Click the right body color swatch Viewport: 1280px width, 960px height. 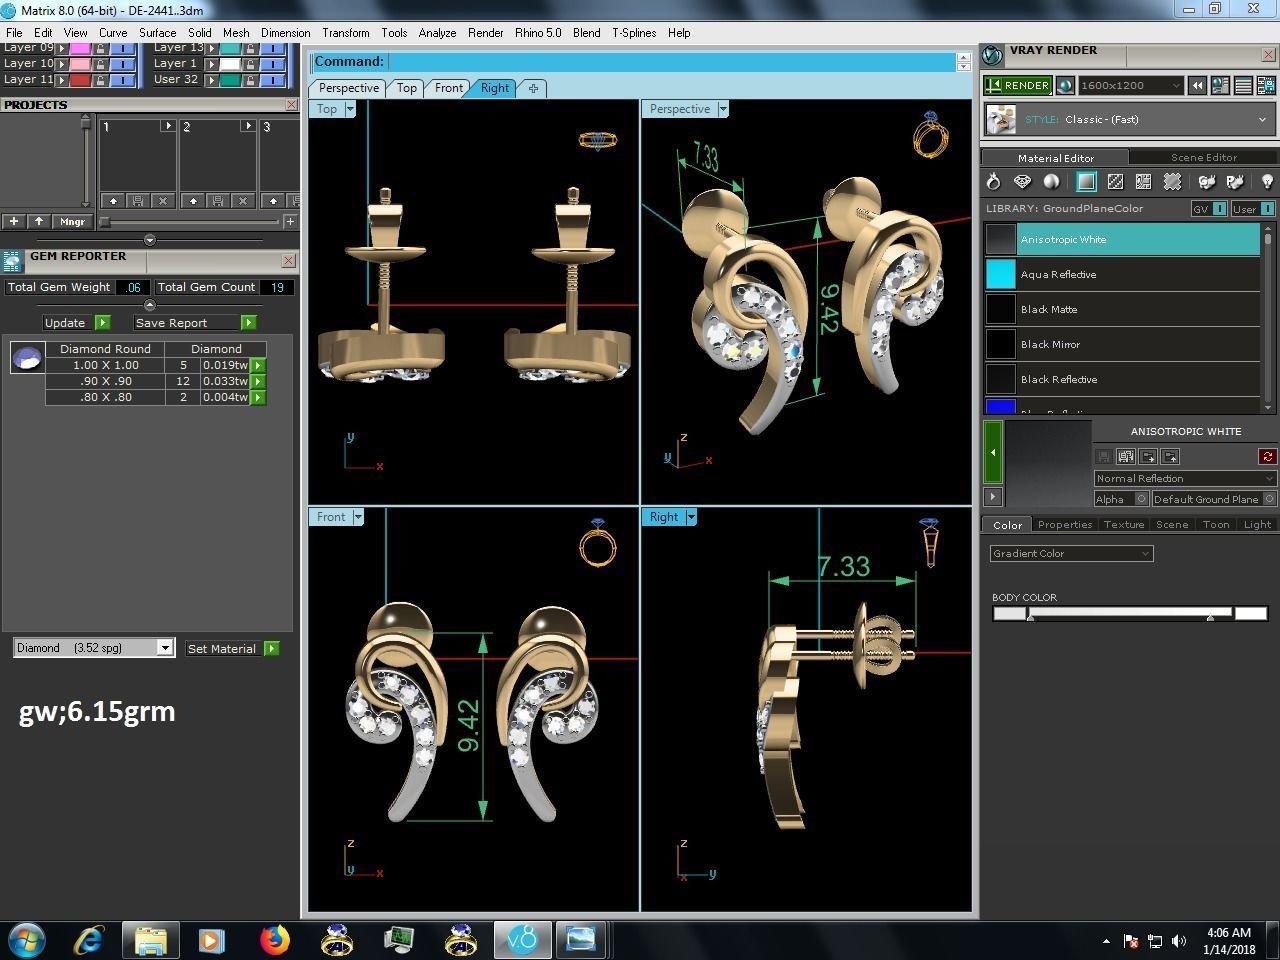tap(1250, 613)
